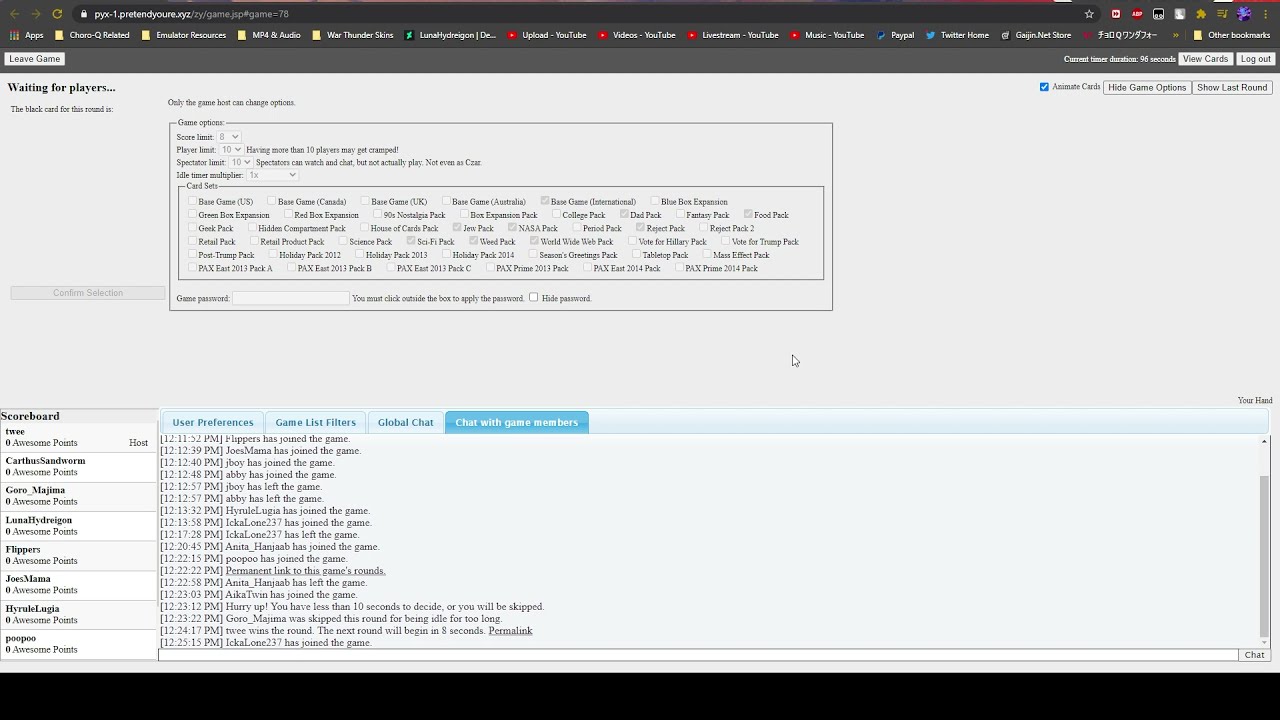Open the Permalink for twee's round win
Image resolution: width=1280 pixels, height=720 pixels.
tap(510, 631)
